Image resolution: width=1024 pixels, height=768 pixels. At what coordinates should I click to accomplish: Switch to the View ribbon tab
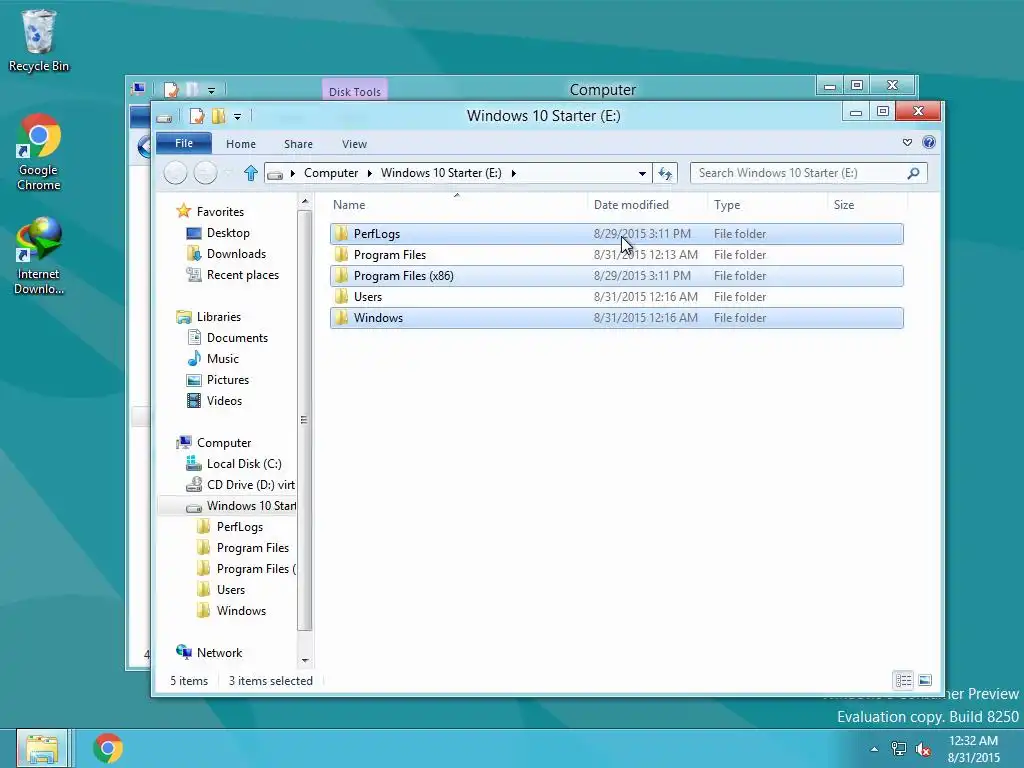click(355, 144)
